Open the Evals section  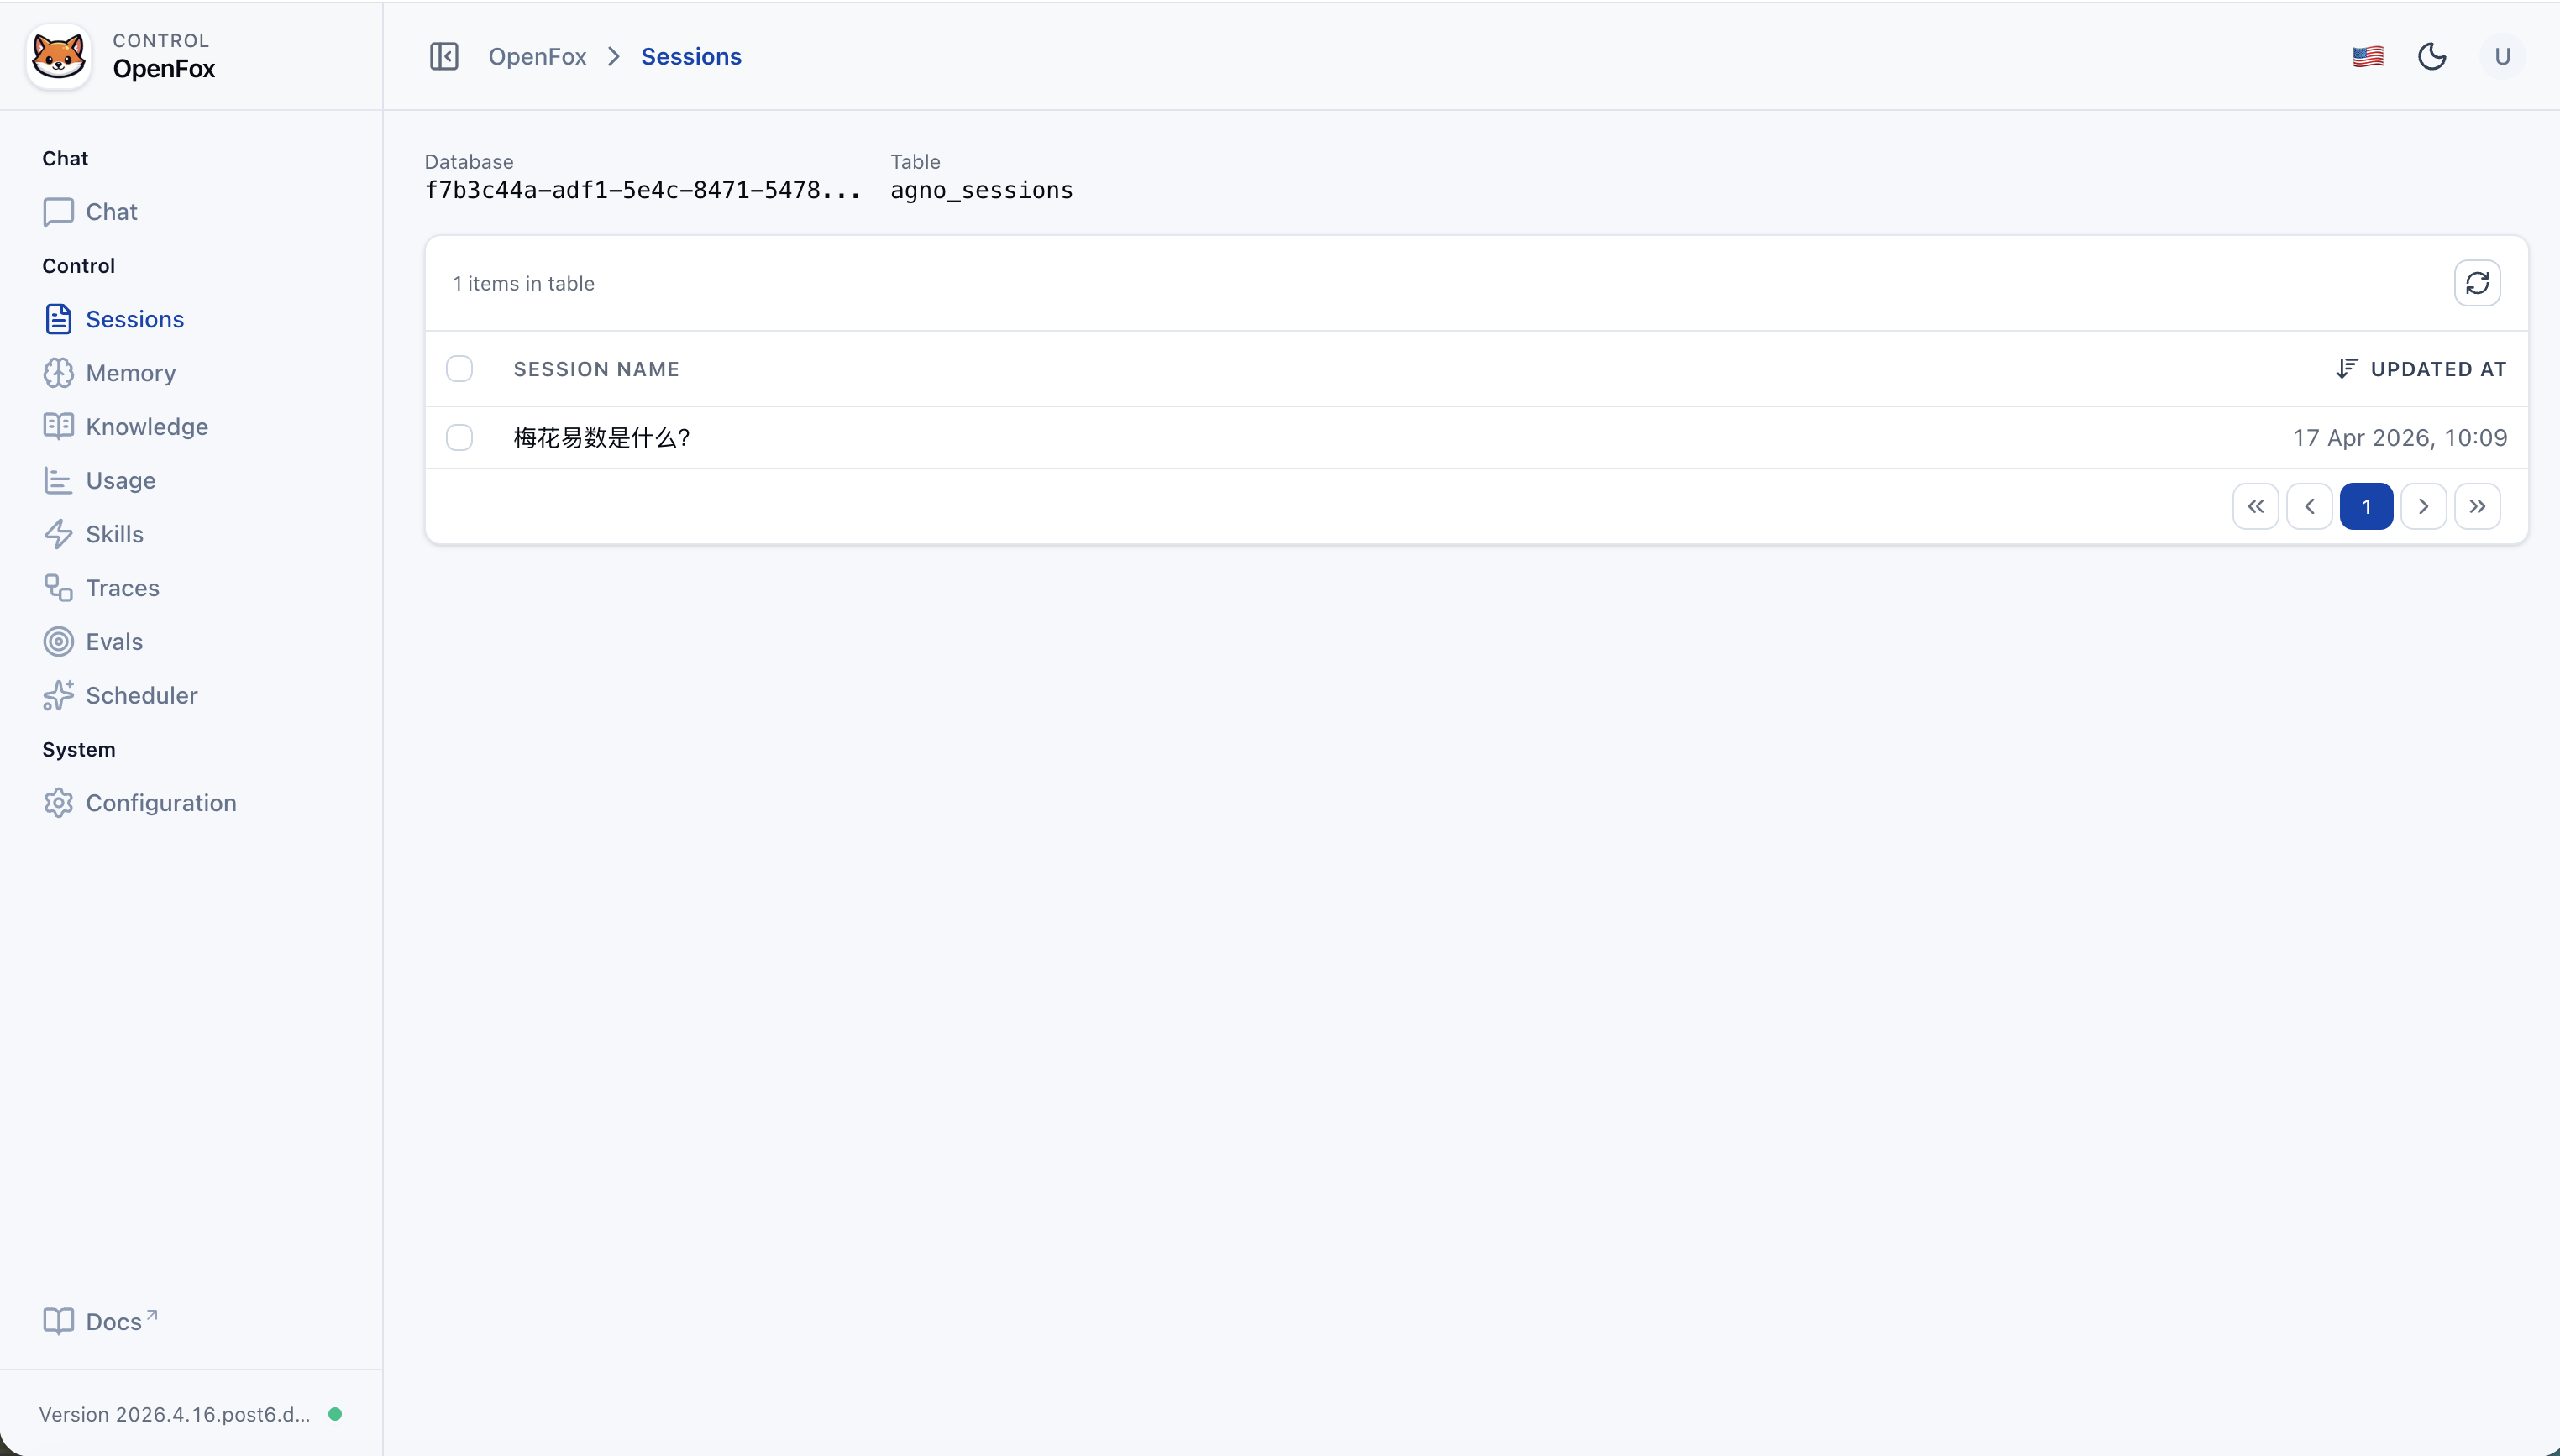click(113, 641)
